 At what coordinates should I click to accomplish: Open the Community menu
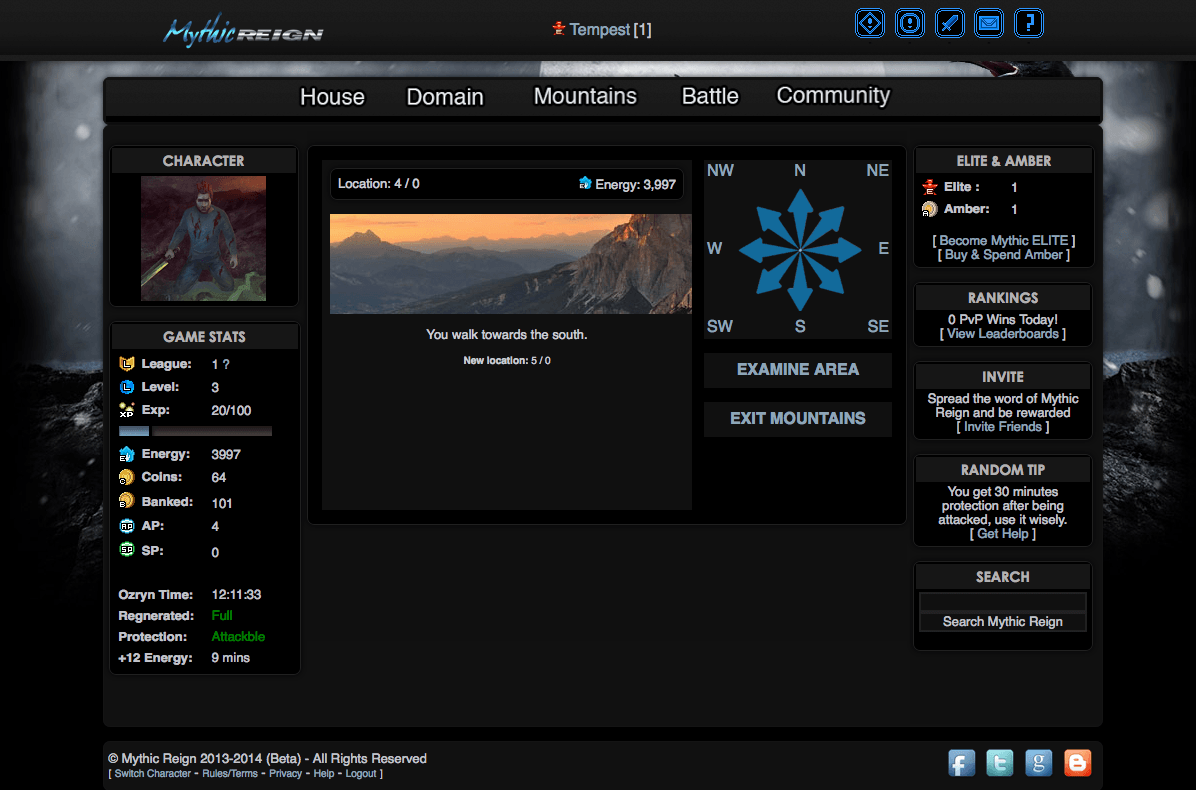pos(833,95)
